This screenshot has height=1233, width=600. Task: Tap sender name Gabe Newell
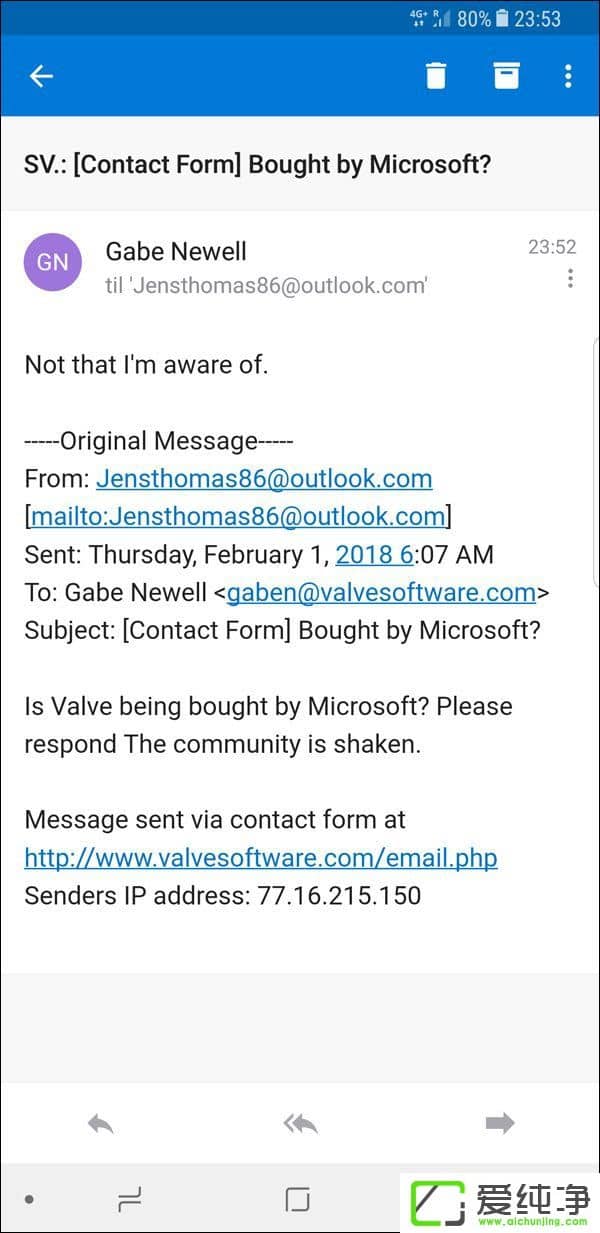click(176, 251)
